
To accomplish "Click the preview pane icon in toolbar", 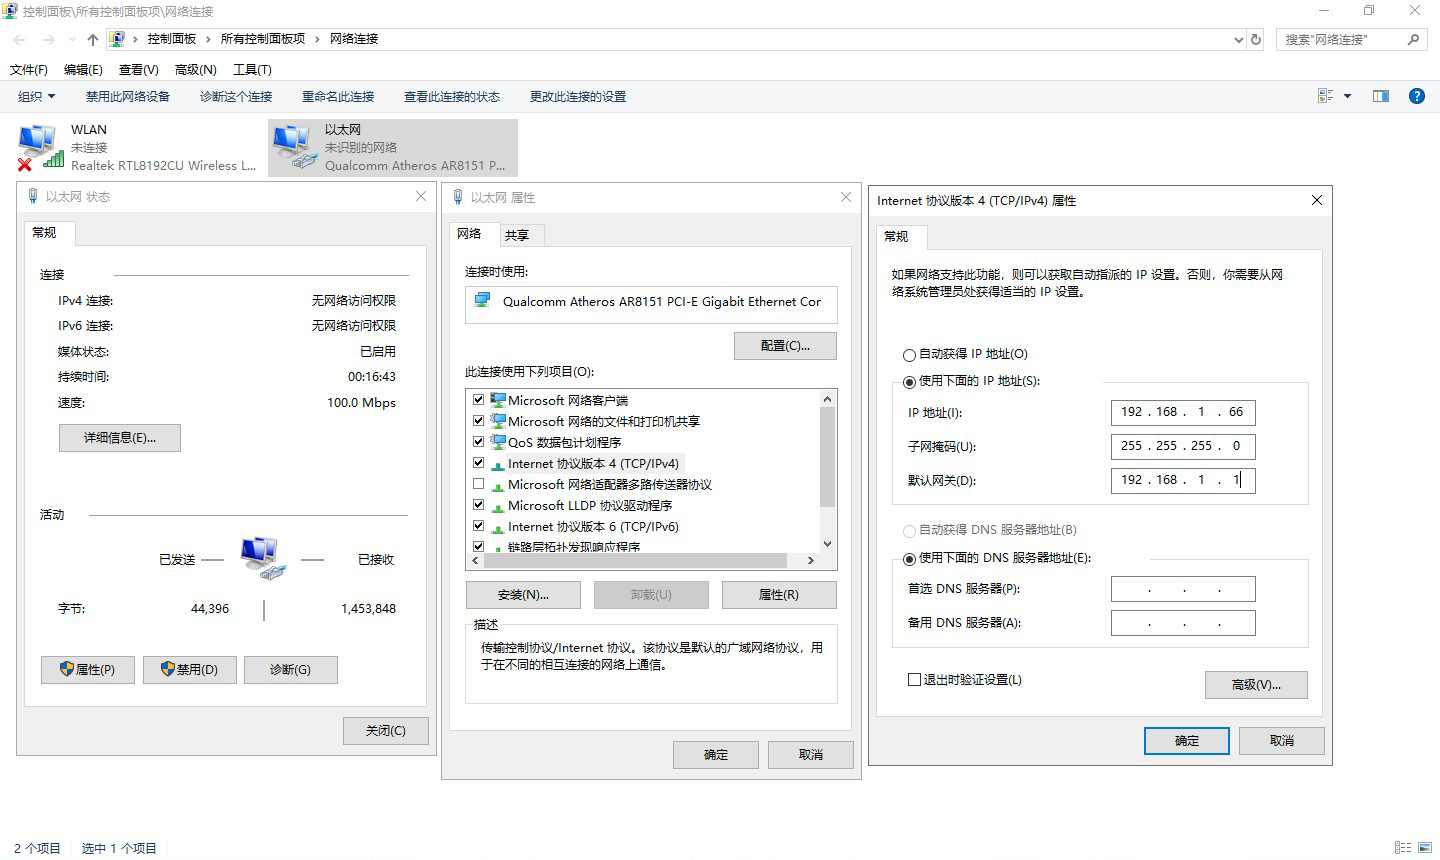I will (x=1381, y=96).
